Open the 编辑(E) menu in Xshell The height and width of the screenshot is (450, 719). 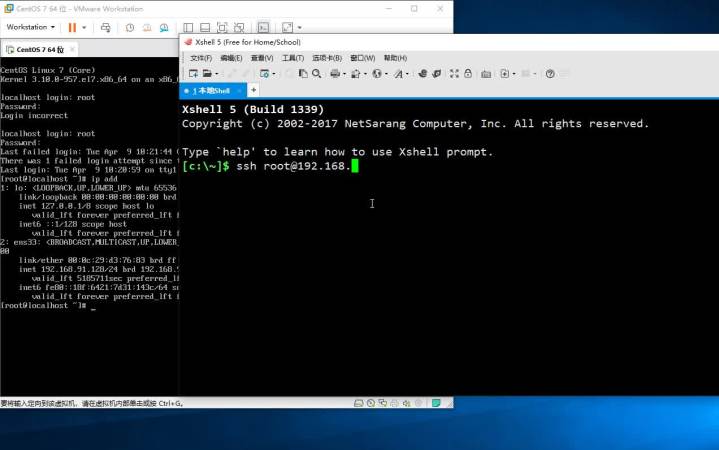tap(231, 58)
